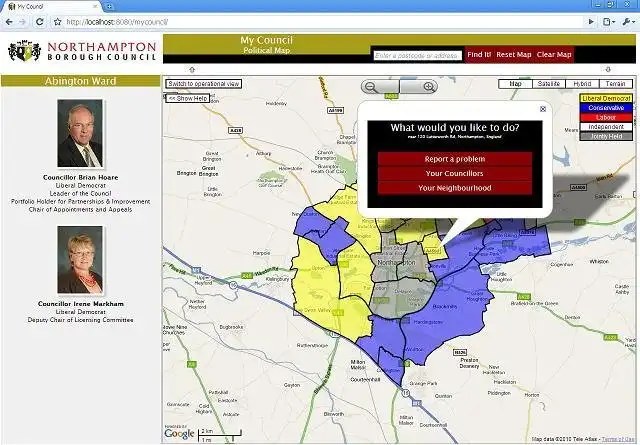Reload the page with the refresh icon
Image resolution: width=640 pixels, height=445 pixels.
click(x=40, y=22)
